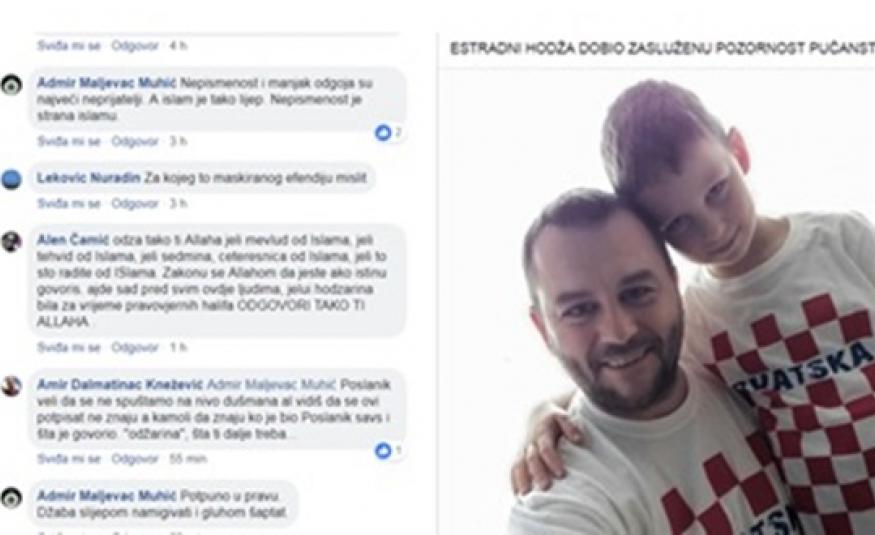This screenshot has width=875, height=535.
Task: Open the 55 min comment timestamp
Action: [188, 459]
